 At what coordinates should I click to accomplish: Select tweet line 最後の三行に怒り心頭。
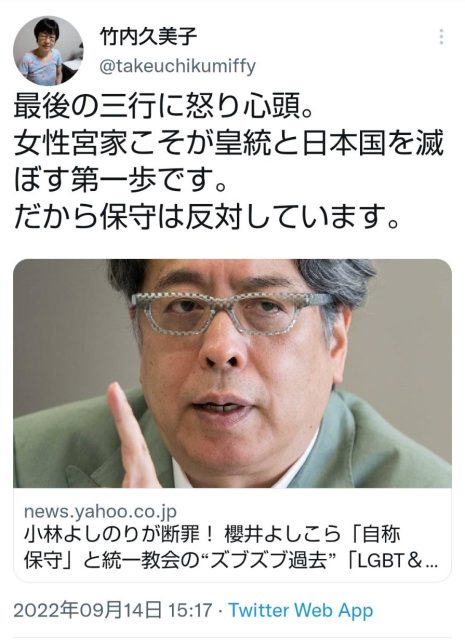click(164, 109)
